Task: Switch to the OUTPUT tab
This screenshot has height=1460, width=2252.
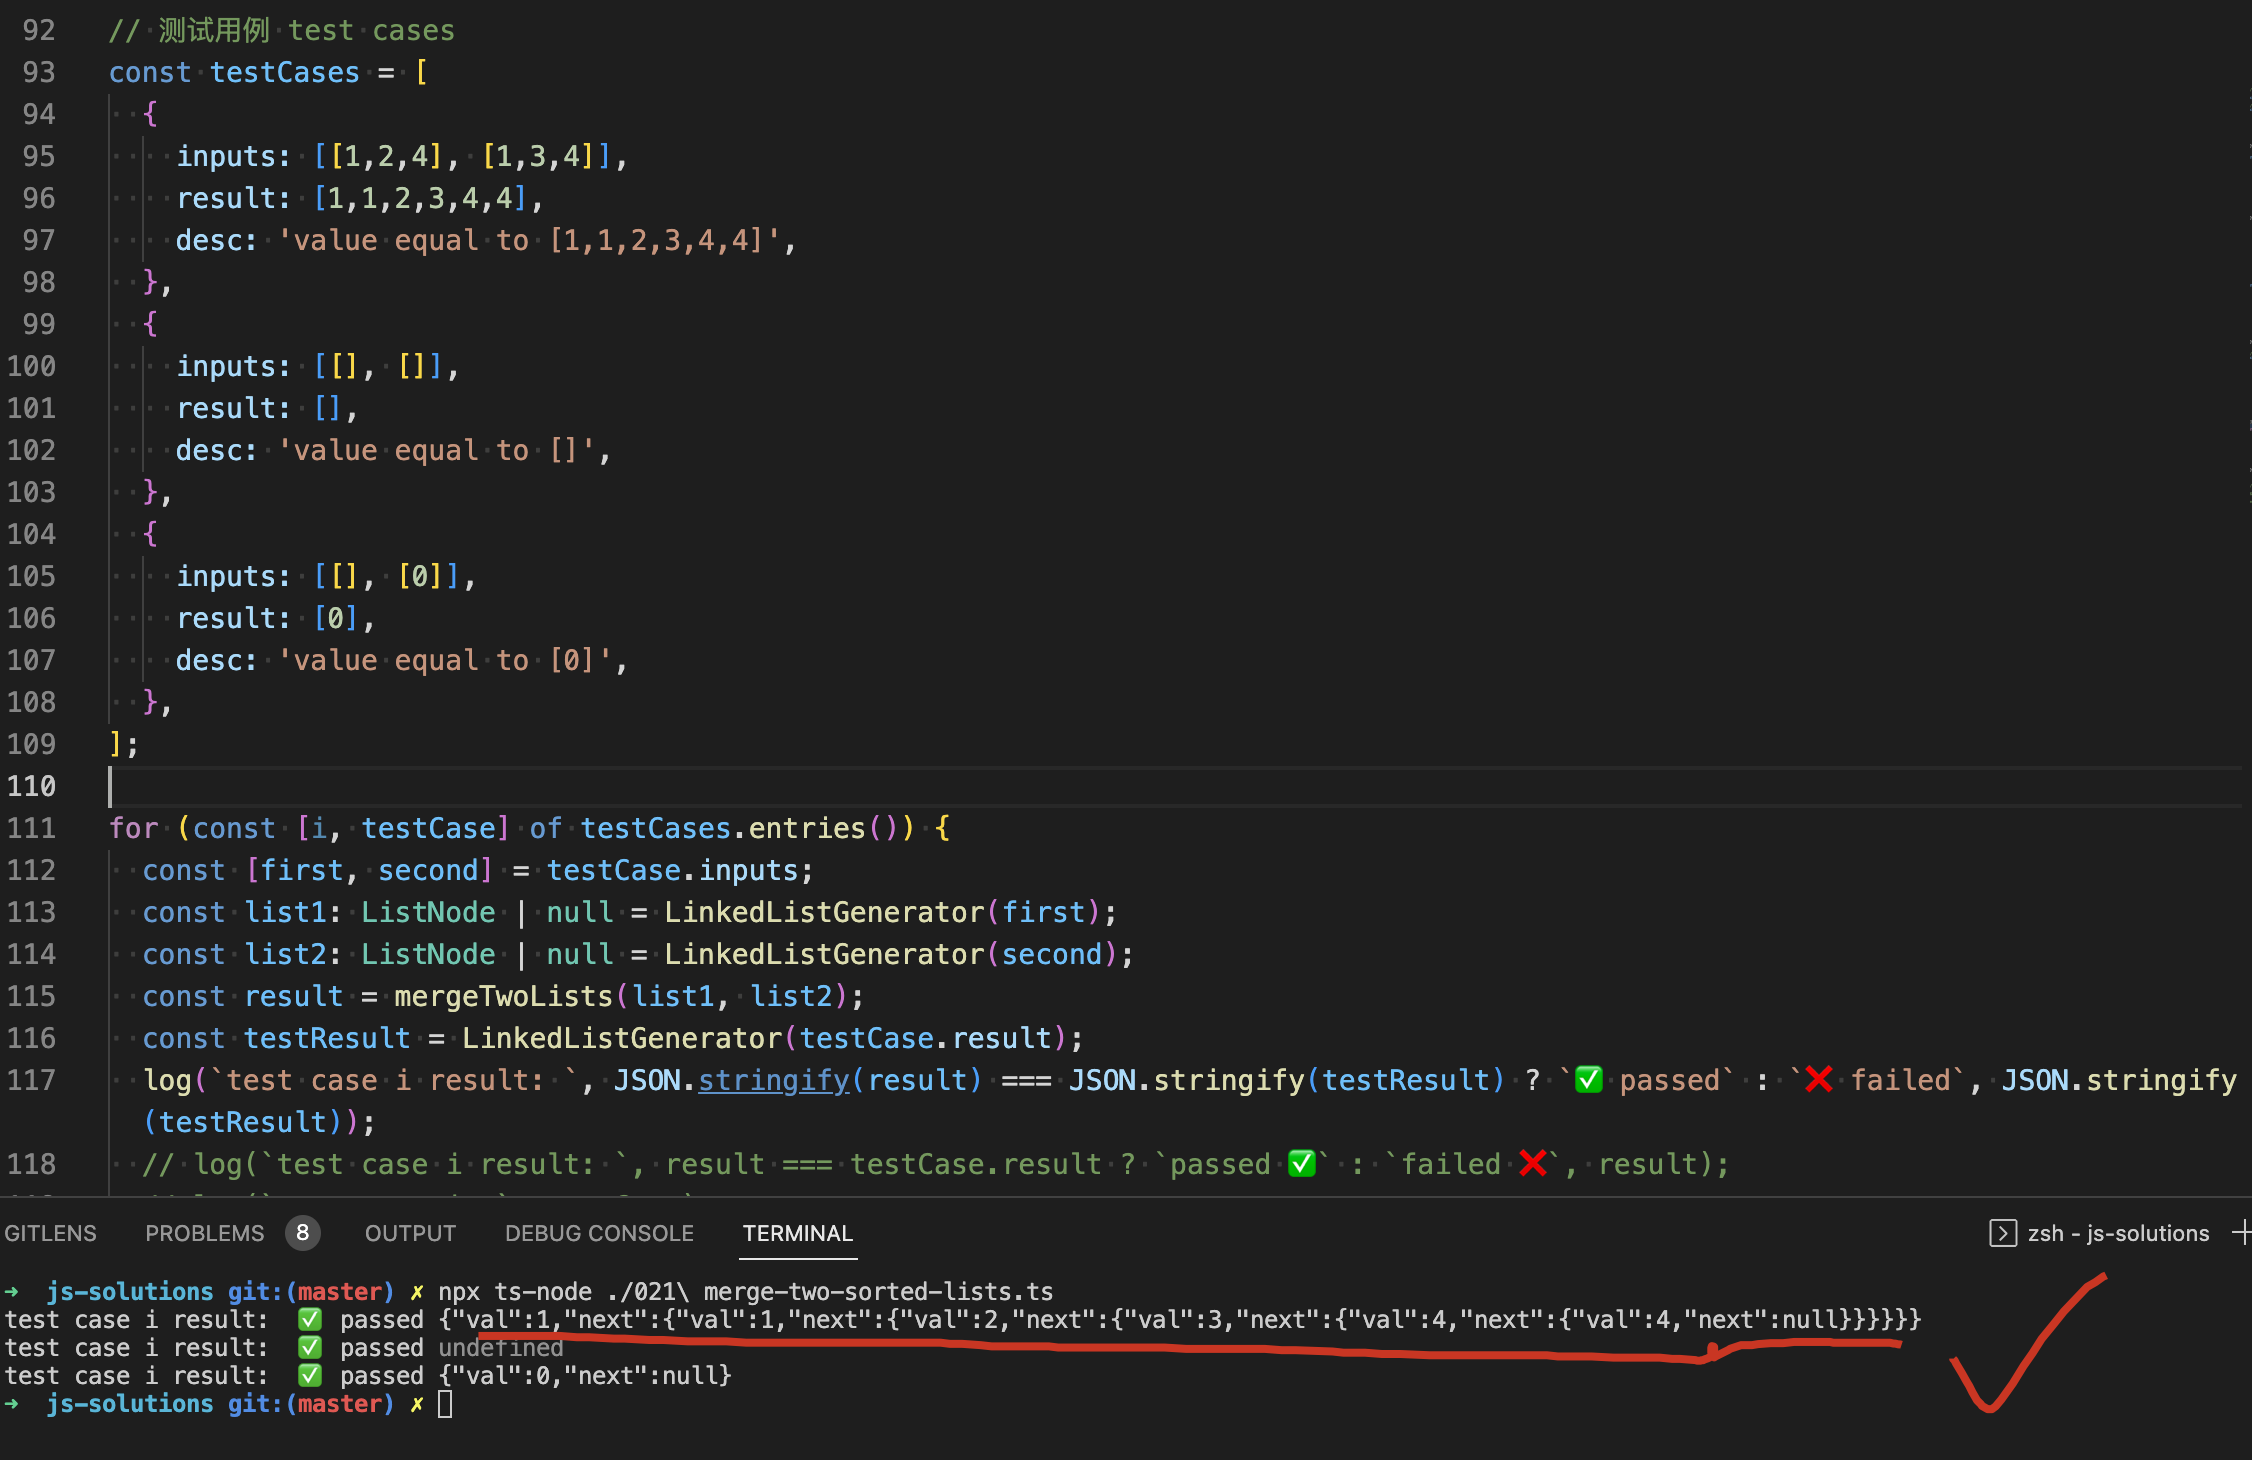Action: point(410,1233)
